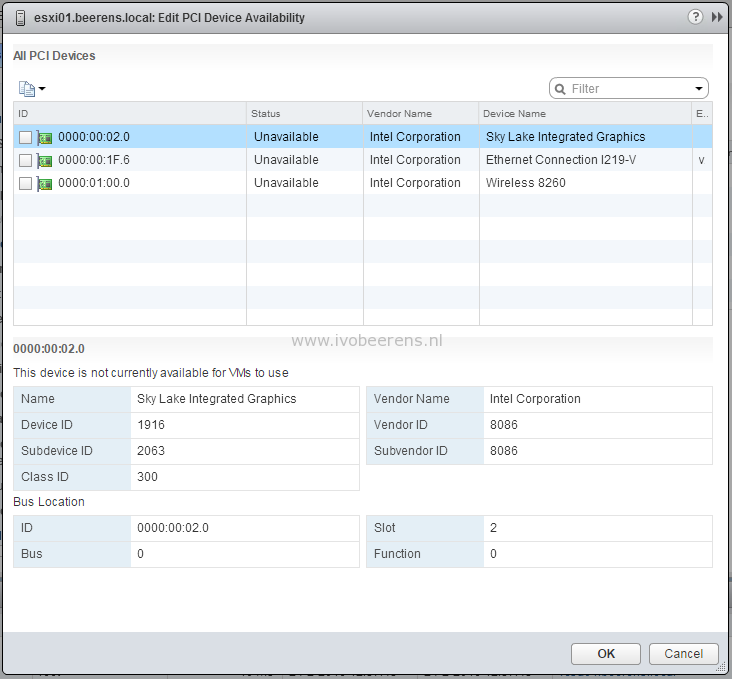Click the magnifier icon in the Filter box

(560, 89)
